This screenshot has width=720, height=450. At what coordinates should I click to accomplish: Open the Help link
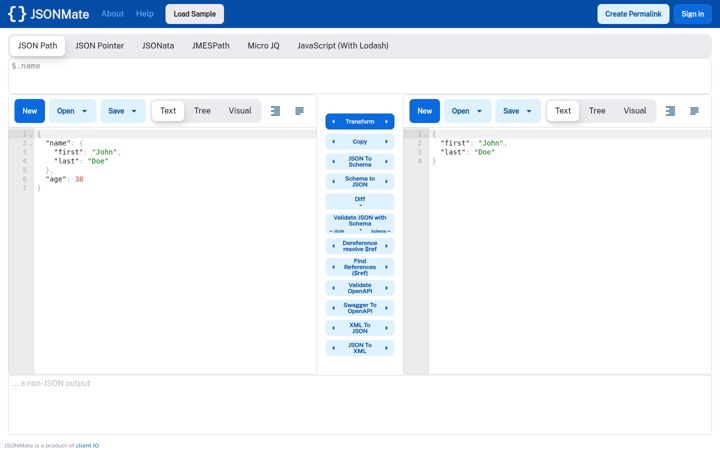pos(145,14)
